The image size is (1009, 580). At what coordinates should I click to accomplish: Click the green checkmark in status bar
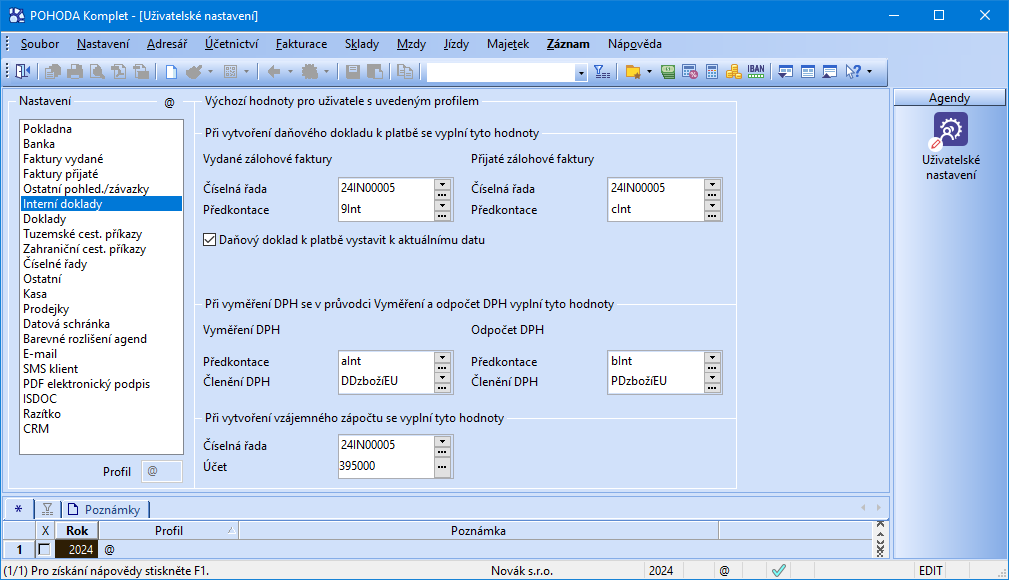779,570
